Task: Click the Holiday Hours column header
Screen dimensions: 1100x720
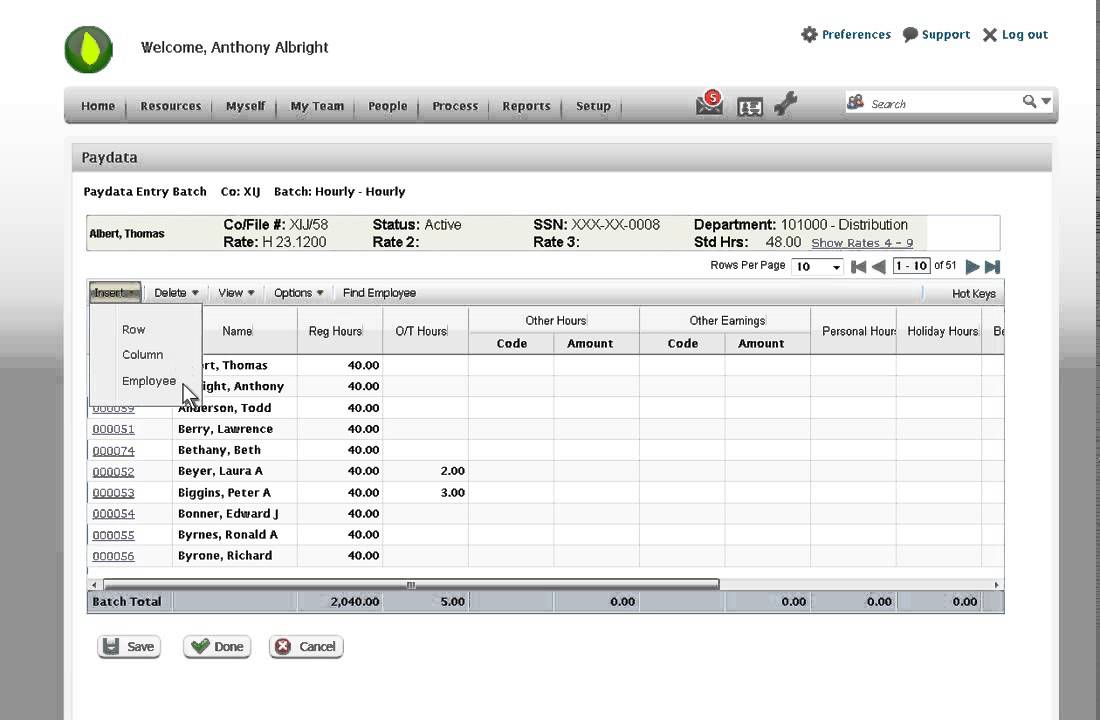Action: pyautogui.click(x=939, y=331)
